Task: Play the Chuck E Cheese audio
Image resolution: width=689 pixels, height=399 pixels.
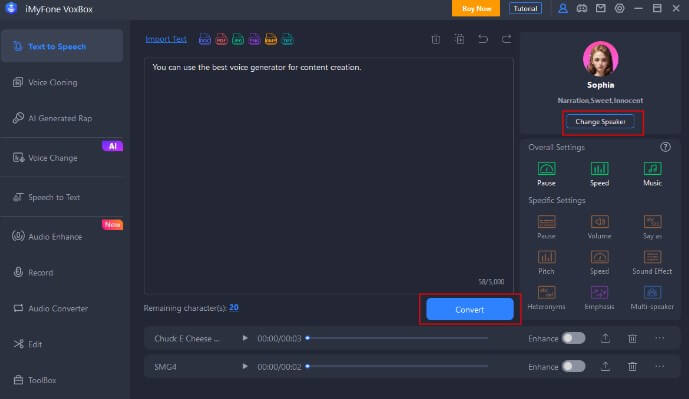Action: 245,338
